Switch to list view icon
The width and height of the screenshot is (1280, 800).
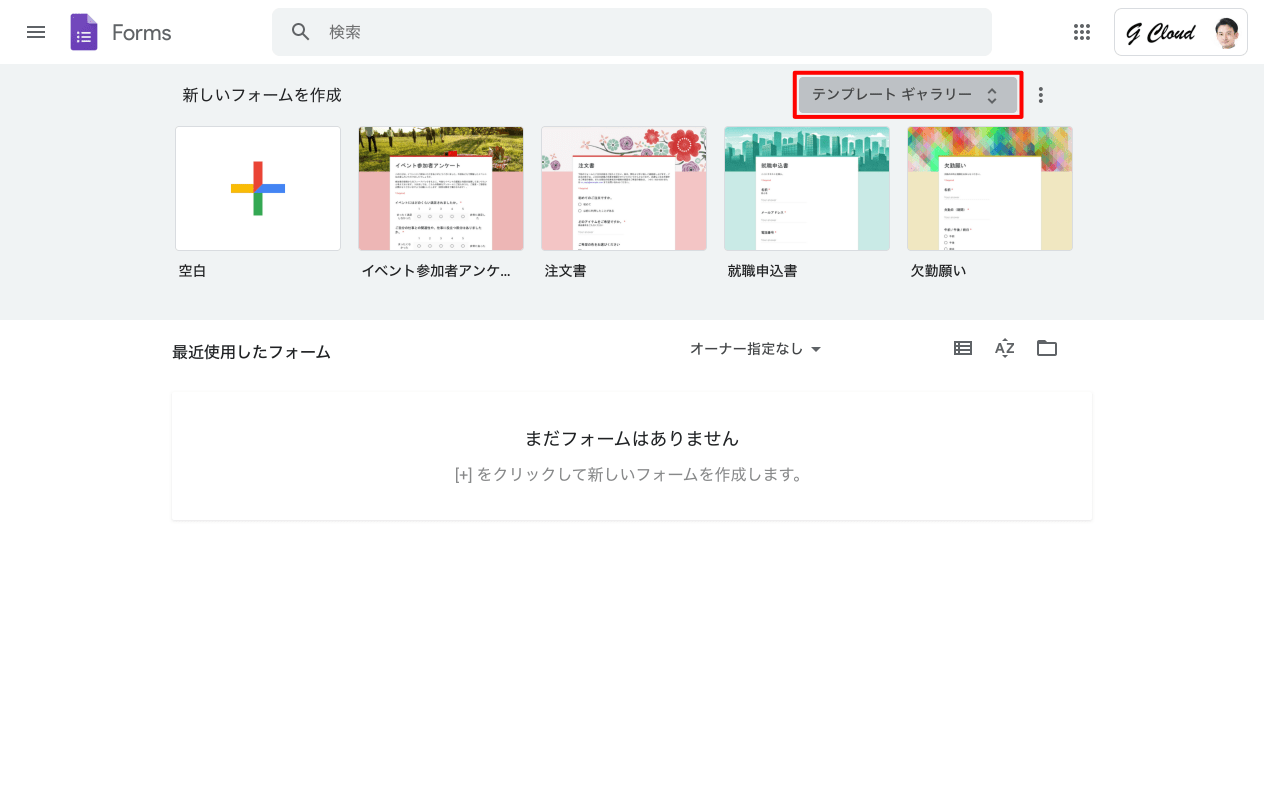[963, 348]
